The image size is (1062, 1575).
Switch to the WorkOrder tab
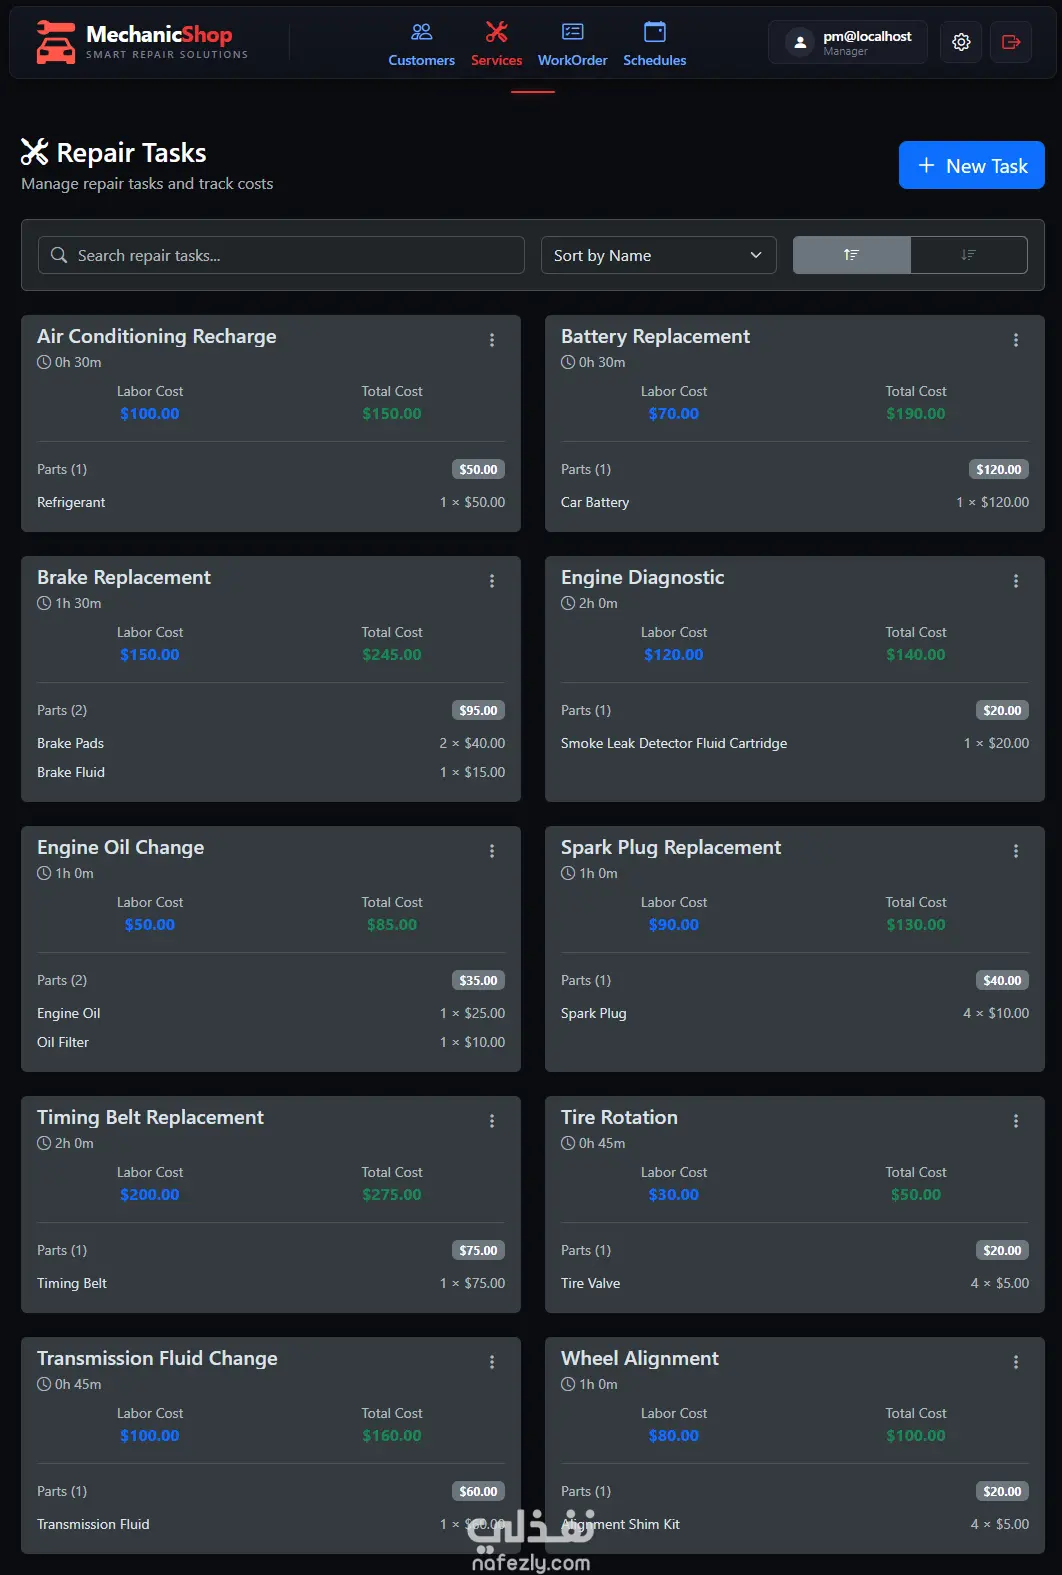pyautogui.click(x=572, y=45)
